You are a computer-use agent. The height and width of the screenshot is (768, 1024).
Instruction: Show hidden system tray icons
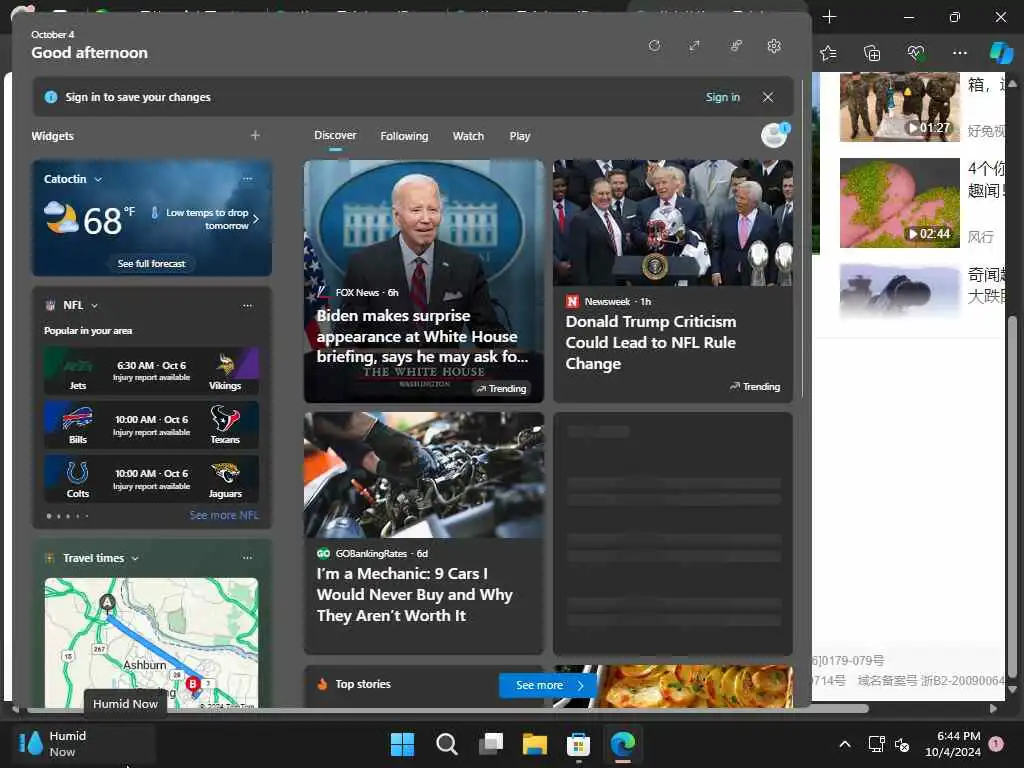click(x=844, y=744)
